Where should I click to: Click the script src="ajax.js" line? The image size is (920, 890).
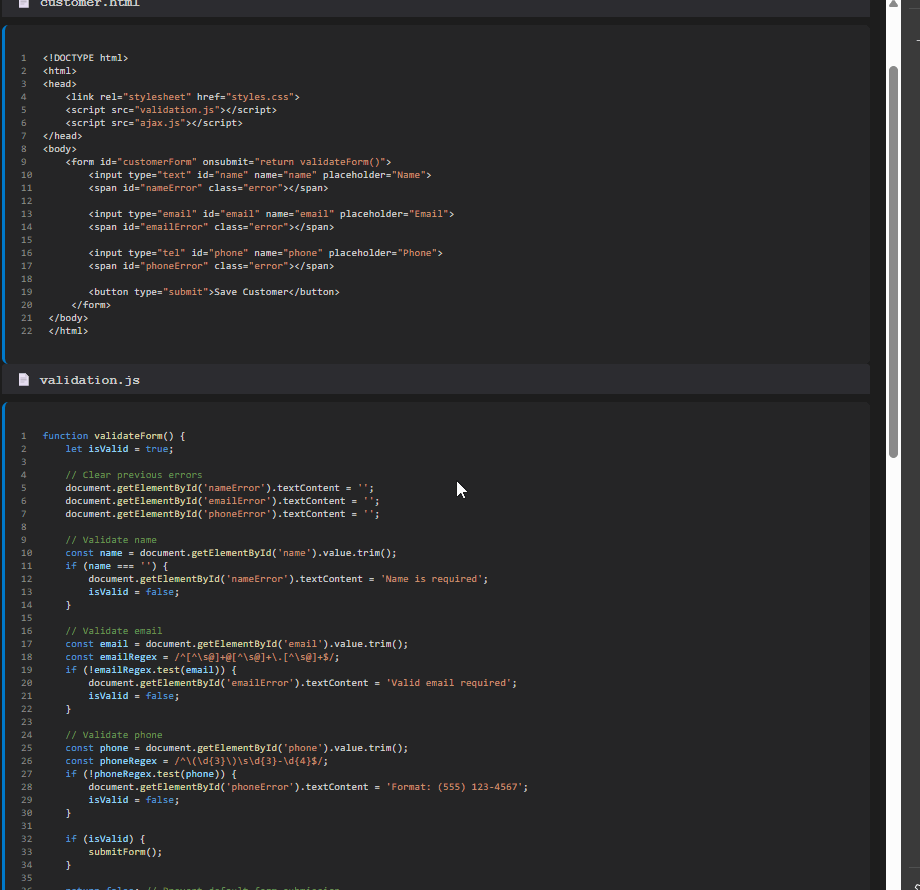point(154,123)
